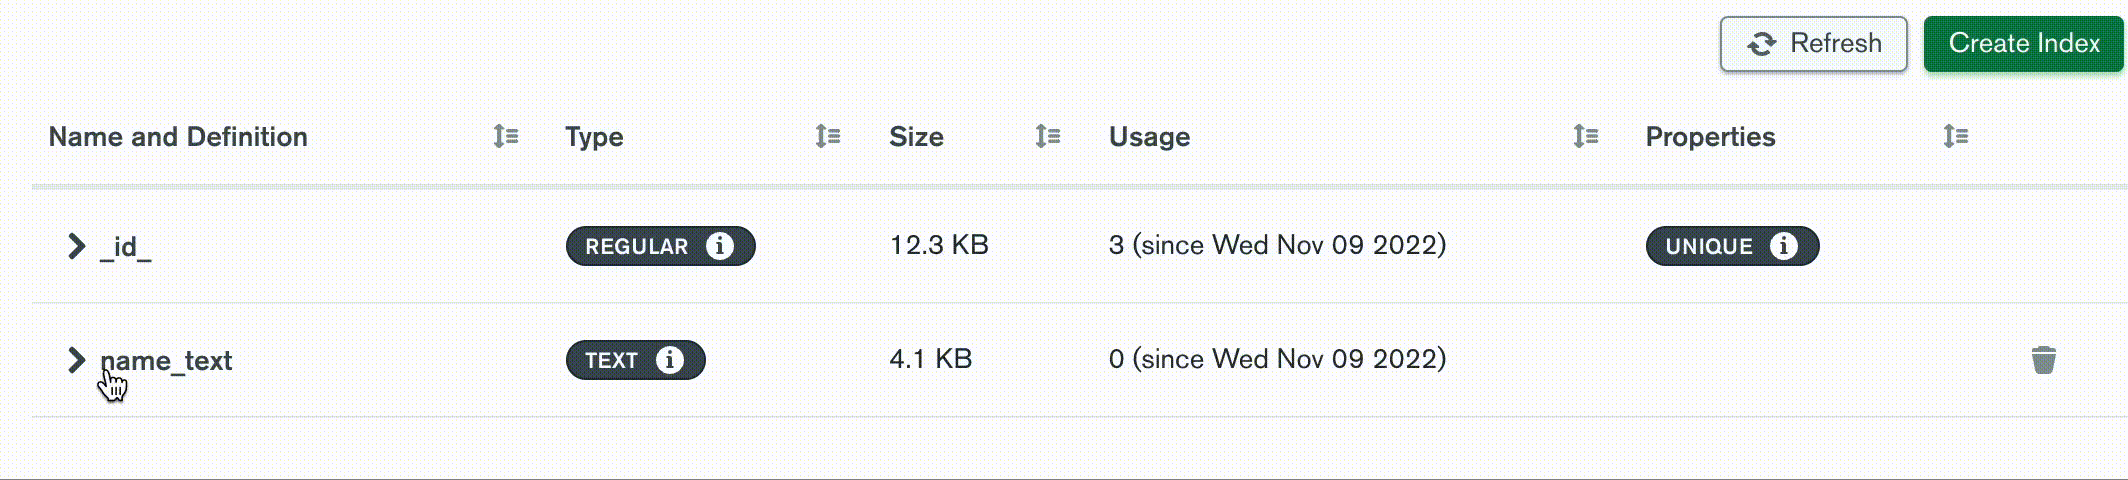
Task: Click the UNIQUE property badge
Action: (1708, 247)
